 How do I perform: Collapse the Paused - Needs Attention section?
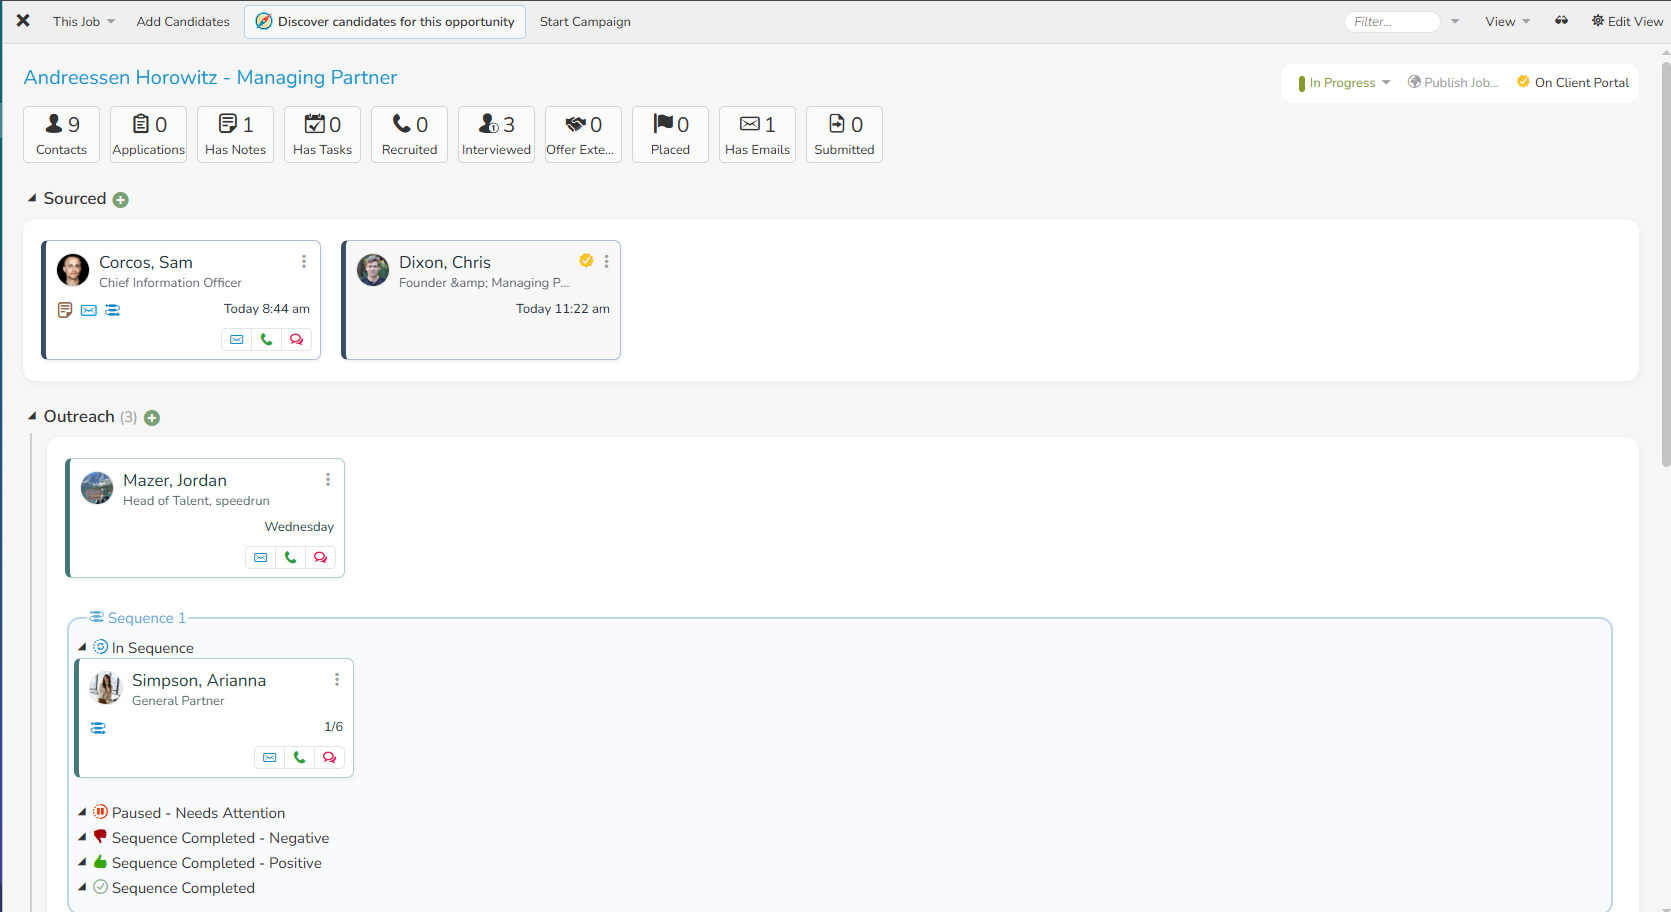point(84,812)
